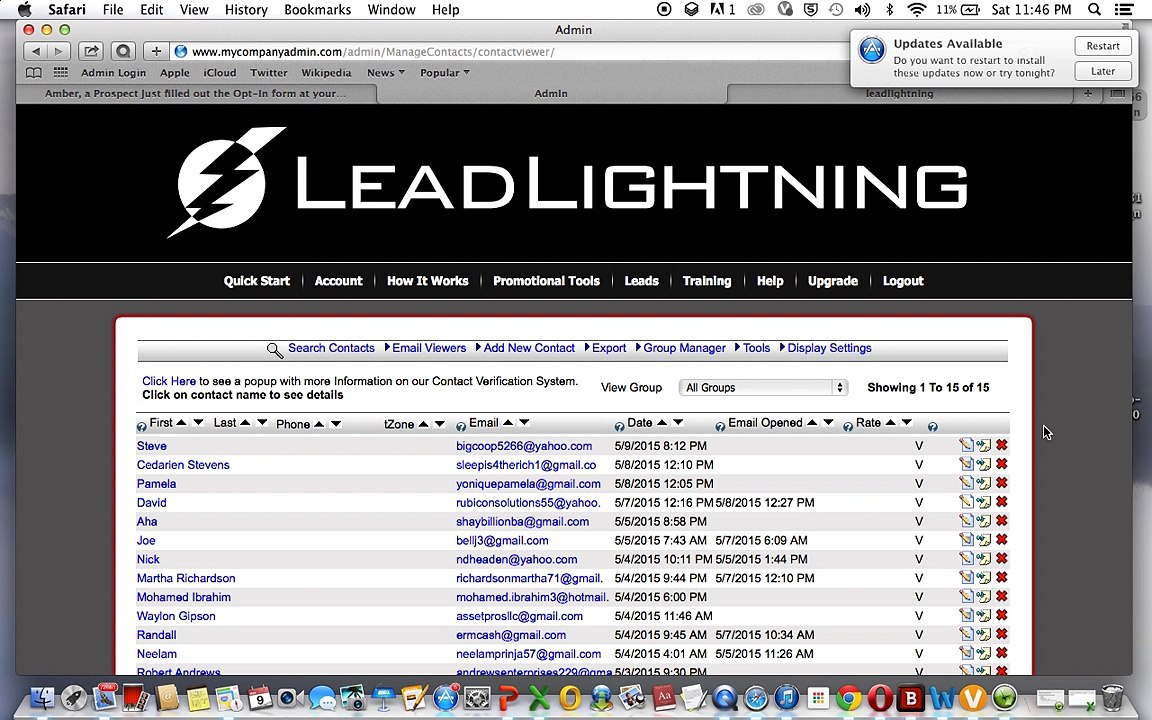Click the help icon beside Date header
This screenshot has height=720, width=1152.
pyautogui.click(x=619, y=427)
